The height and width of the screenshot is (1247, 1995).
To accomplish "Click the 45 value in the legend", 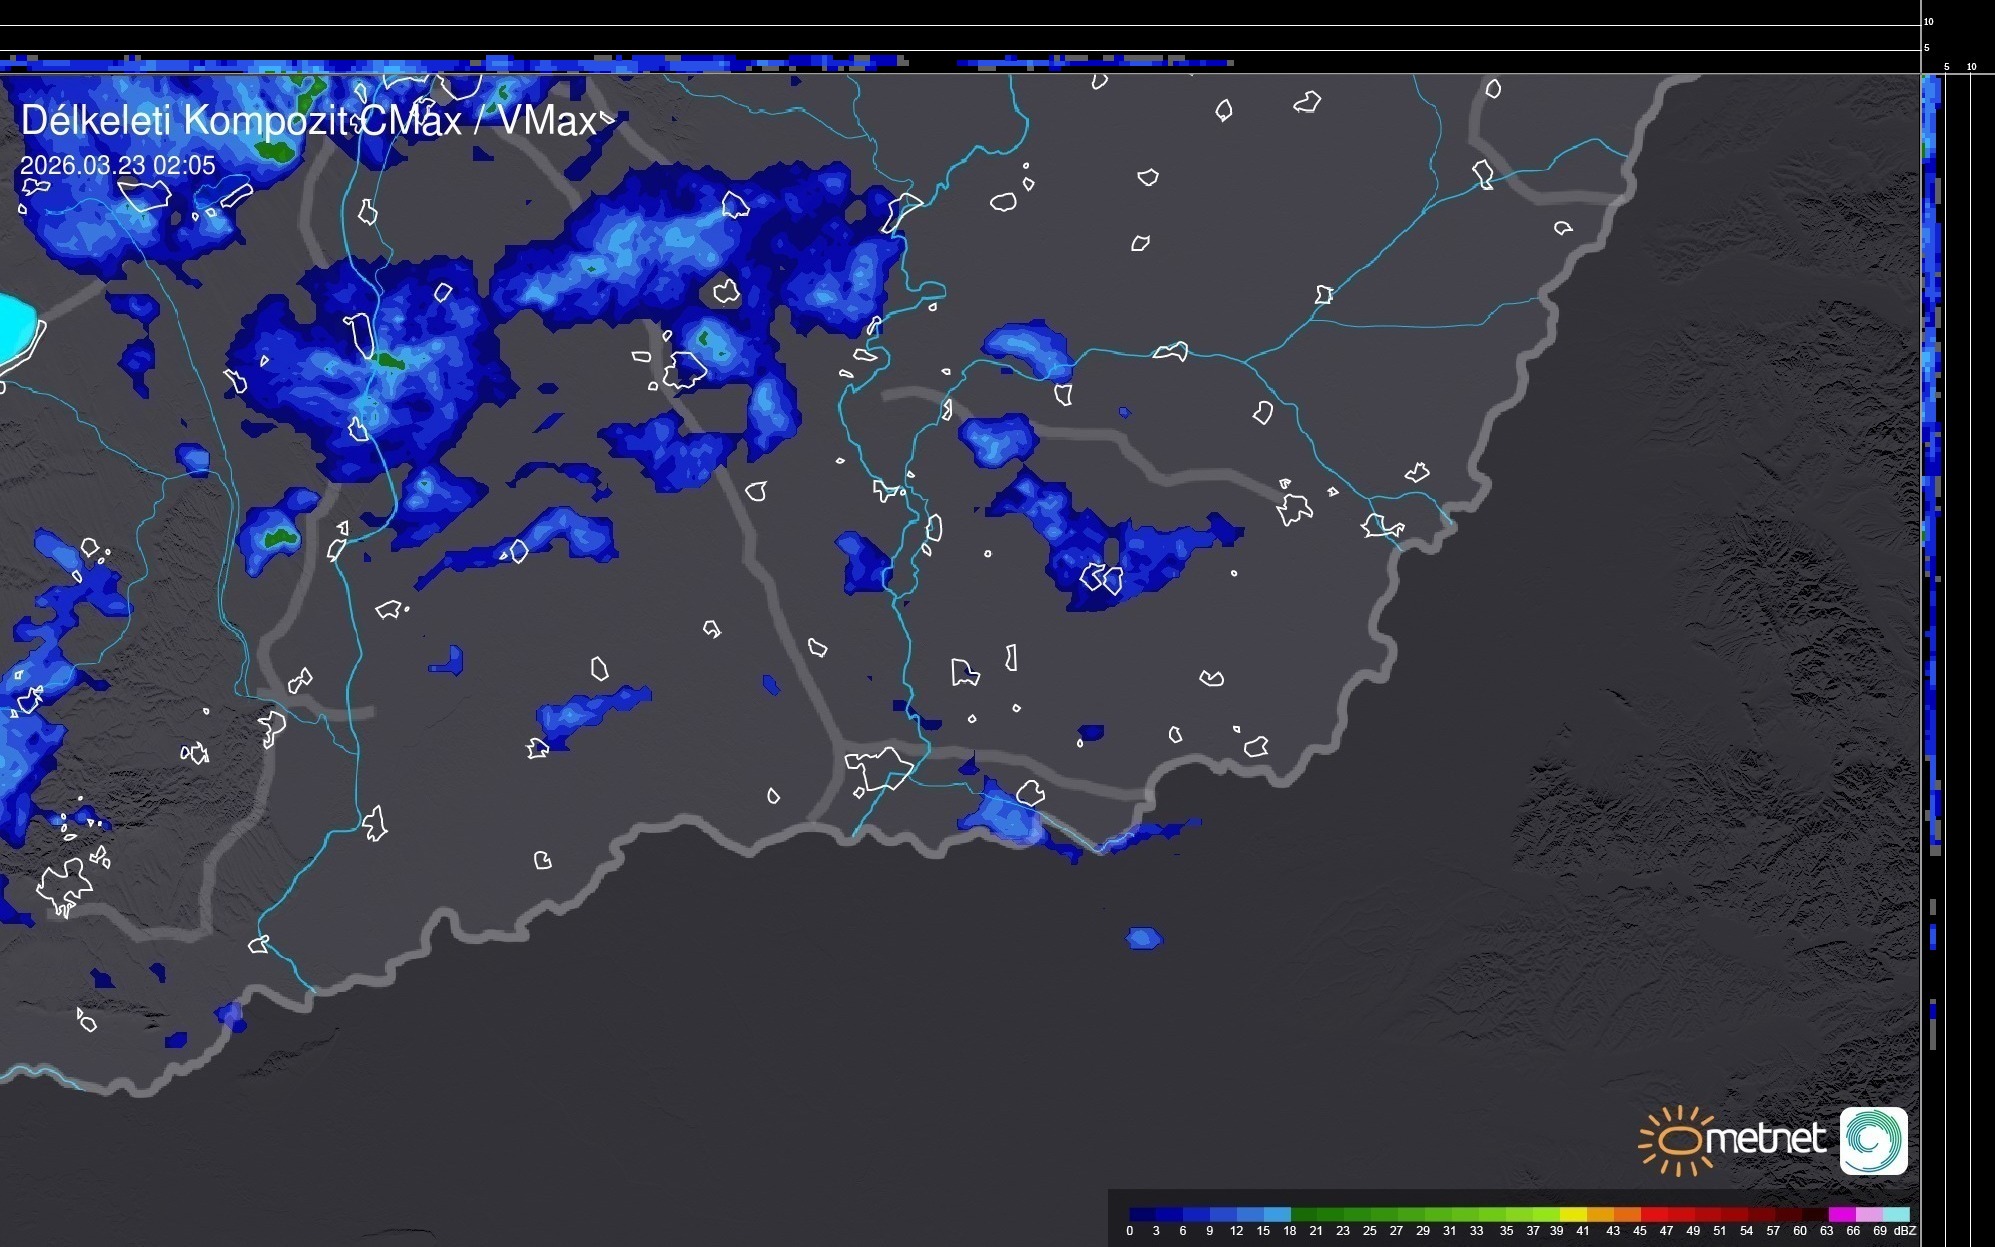I will pos(1639,1231).
